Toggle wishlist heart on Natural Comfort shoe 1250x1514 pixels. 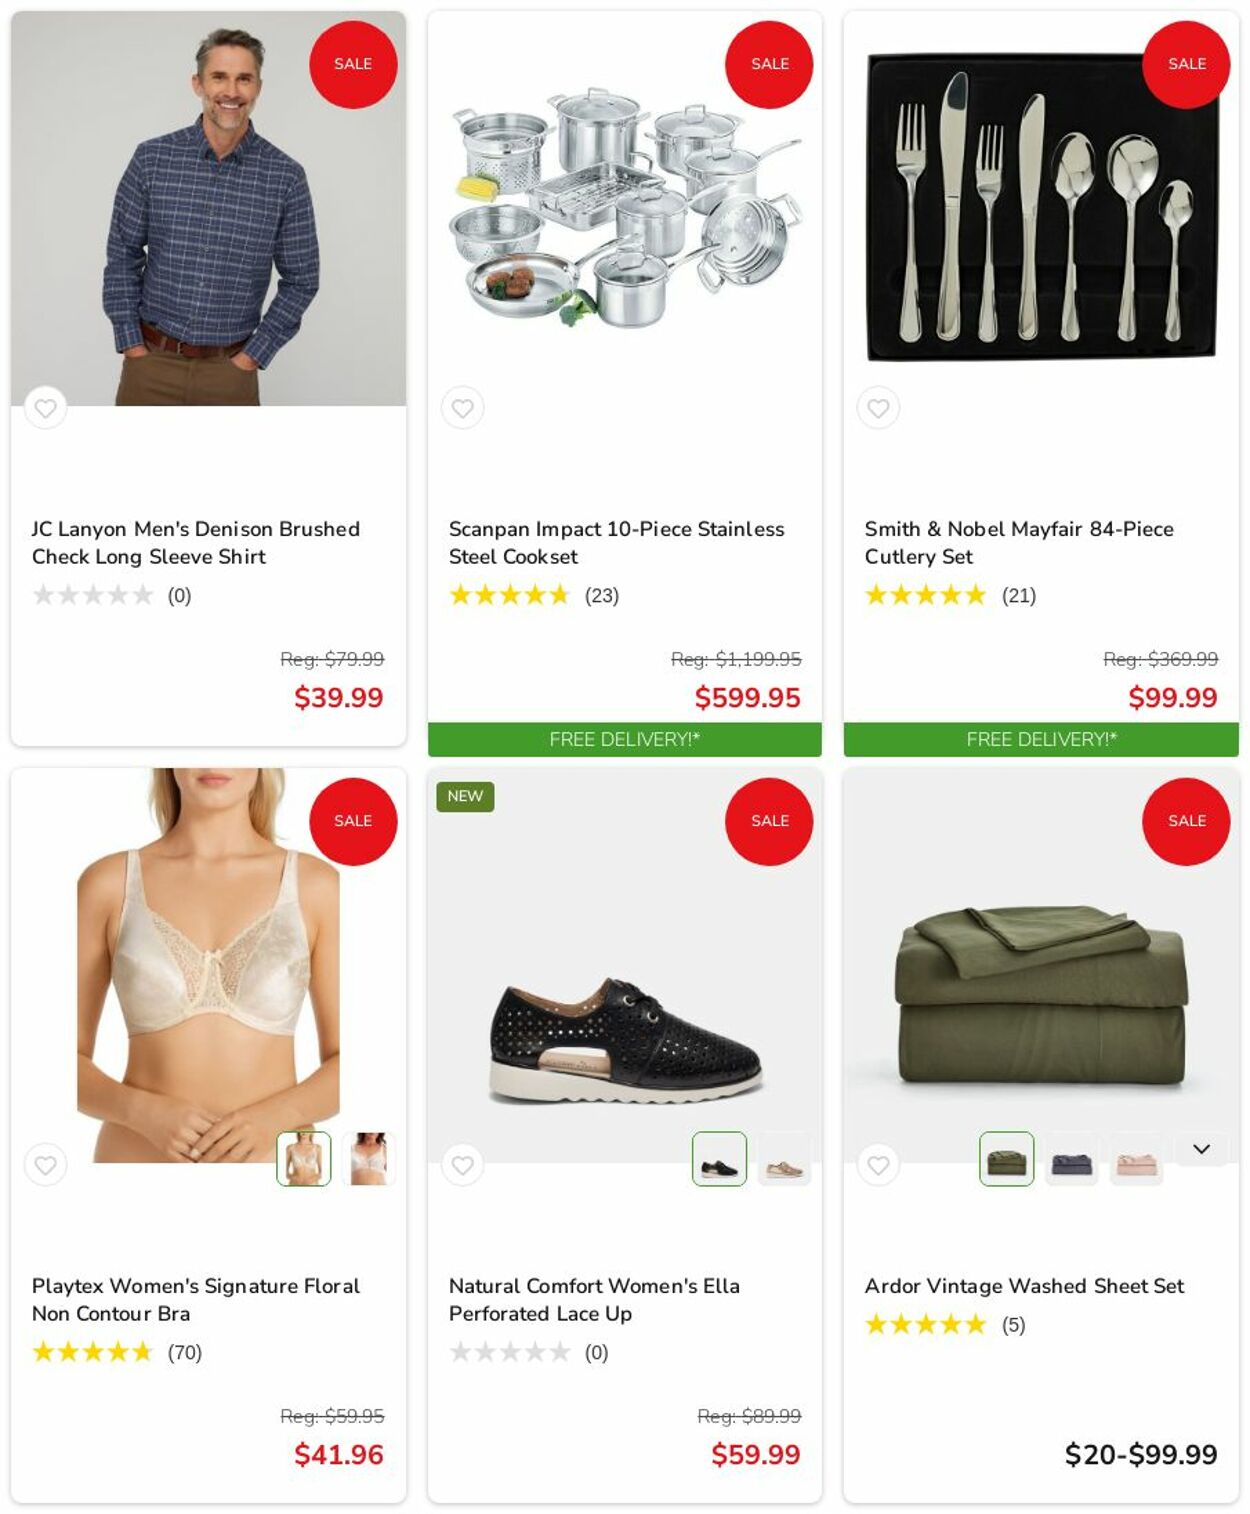(x=462, y=1165)
